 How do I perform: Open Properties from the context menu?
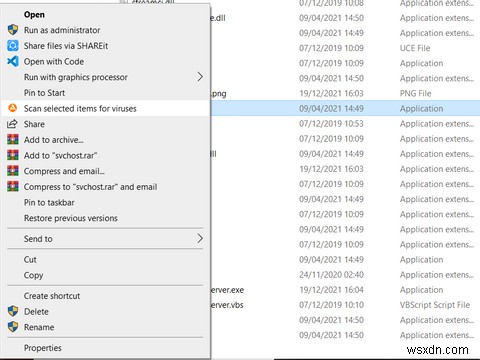(x=43, y=348)
